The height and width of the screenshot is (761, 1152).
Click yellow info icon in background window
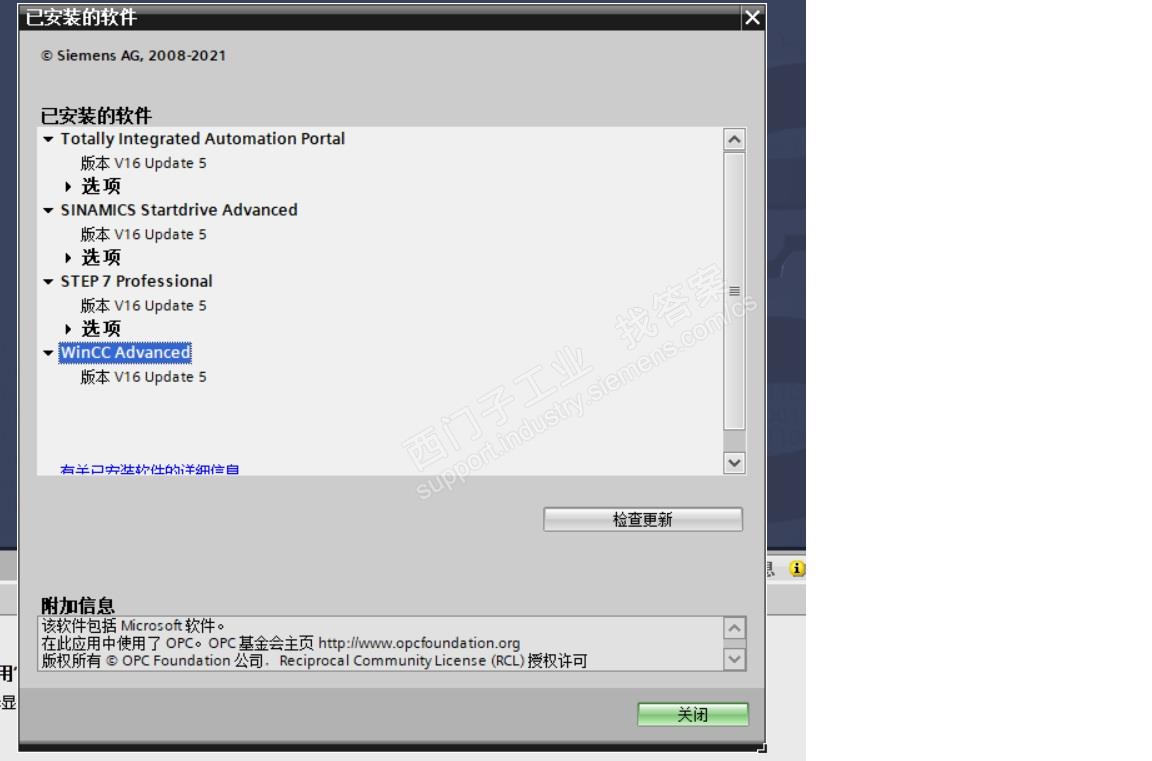tap(796, 569)
